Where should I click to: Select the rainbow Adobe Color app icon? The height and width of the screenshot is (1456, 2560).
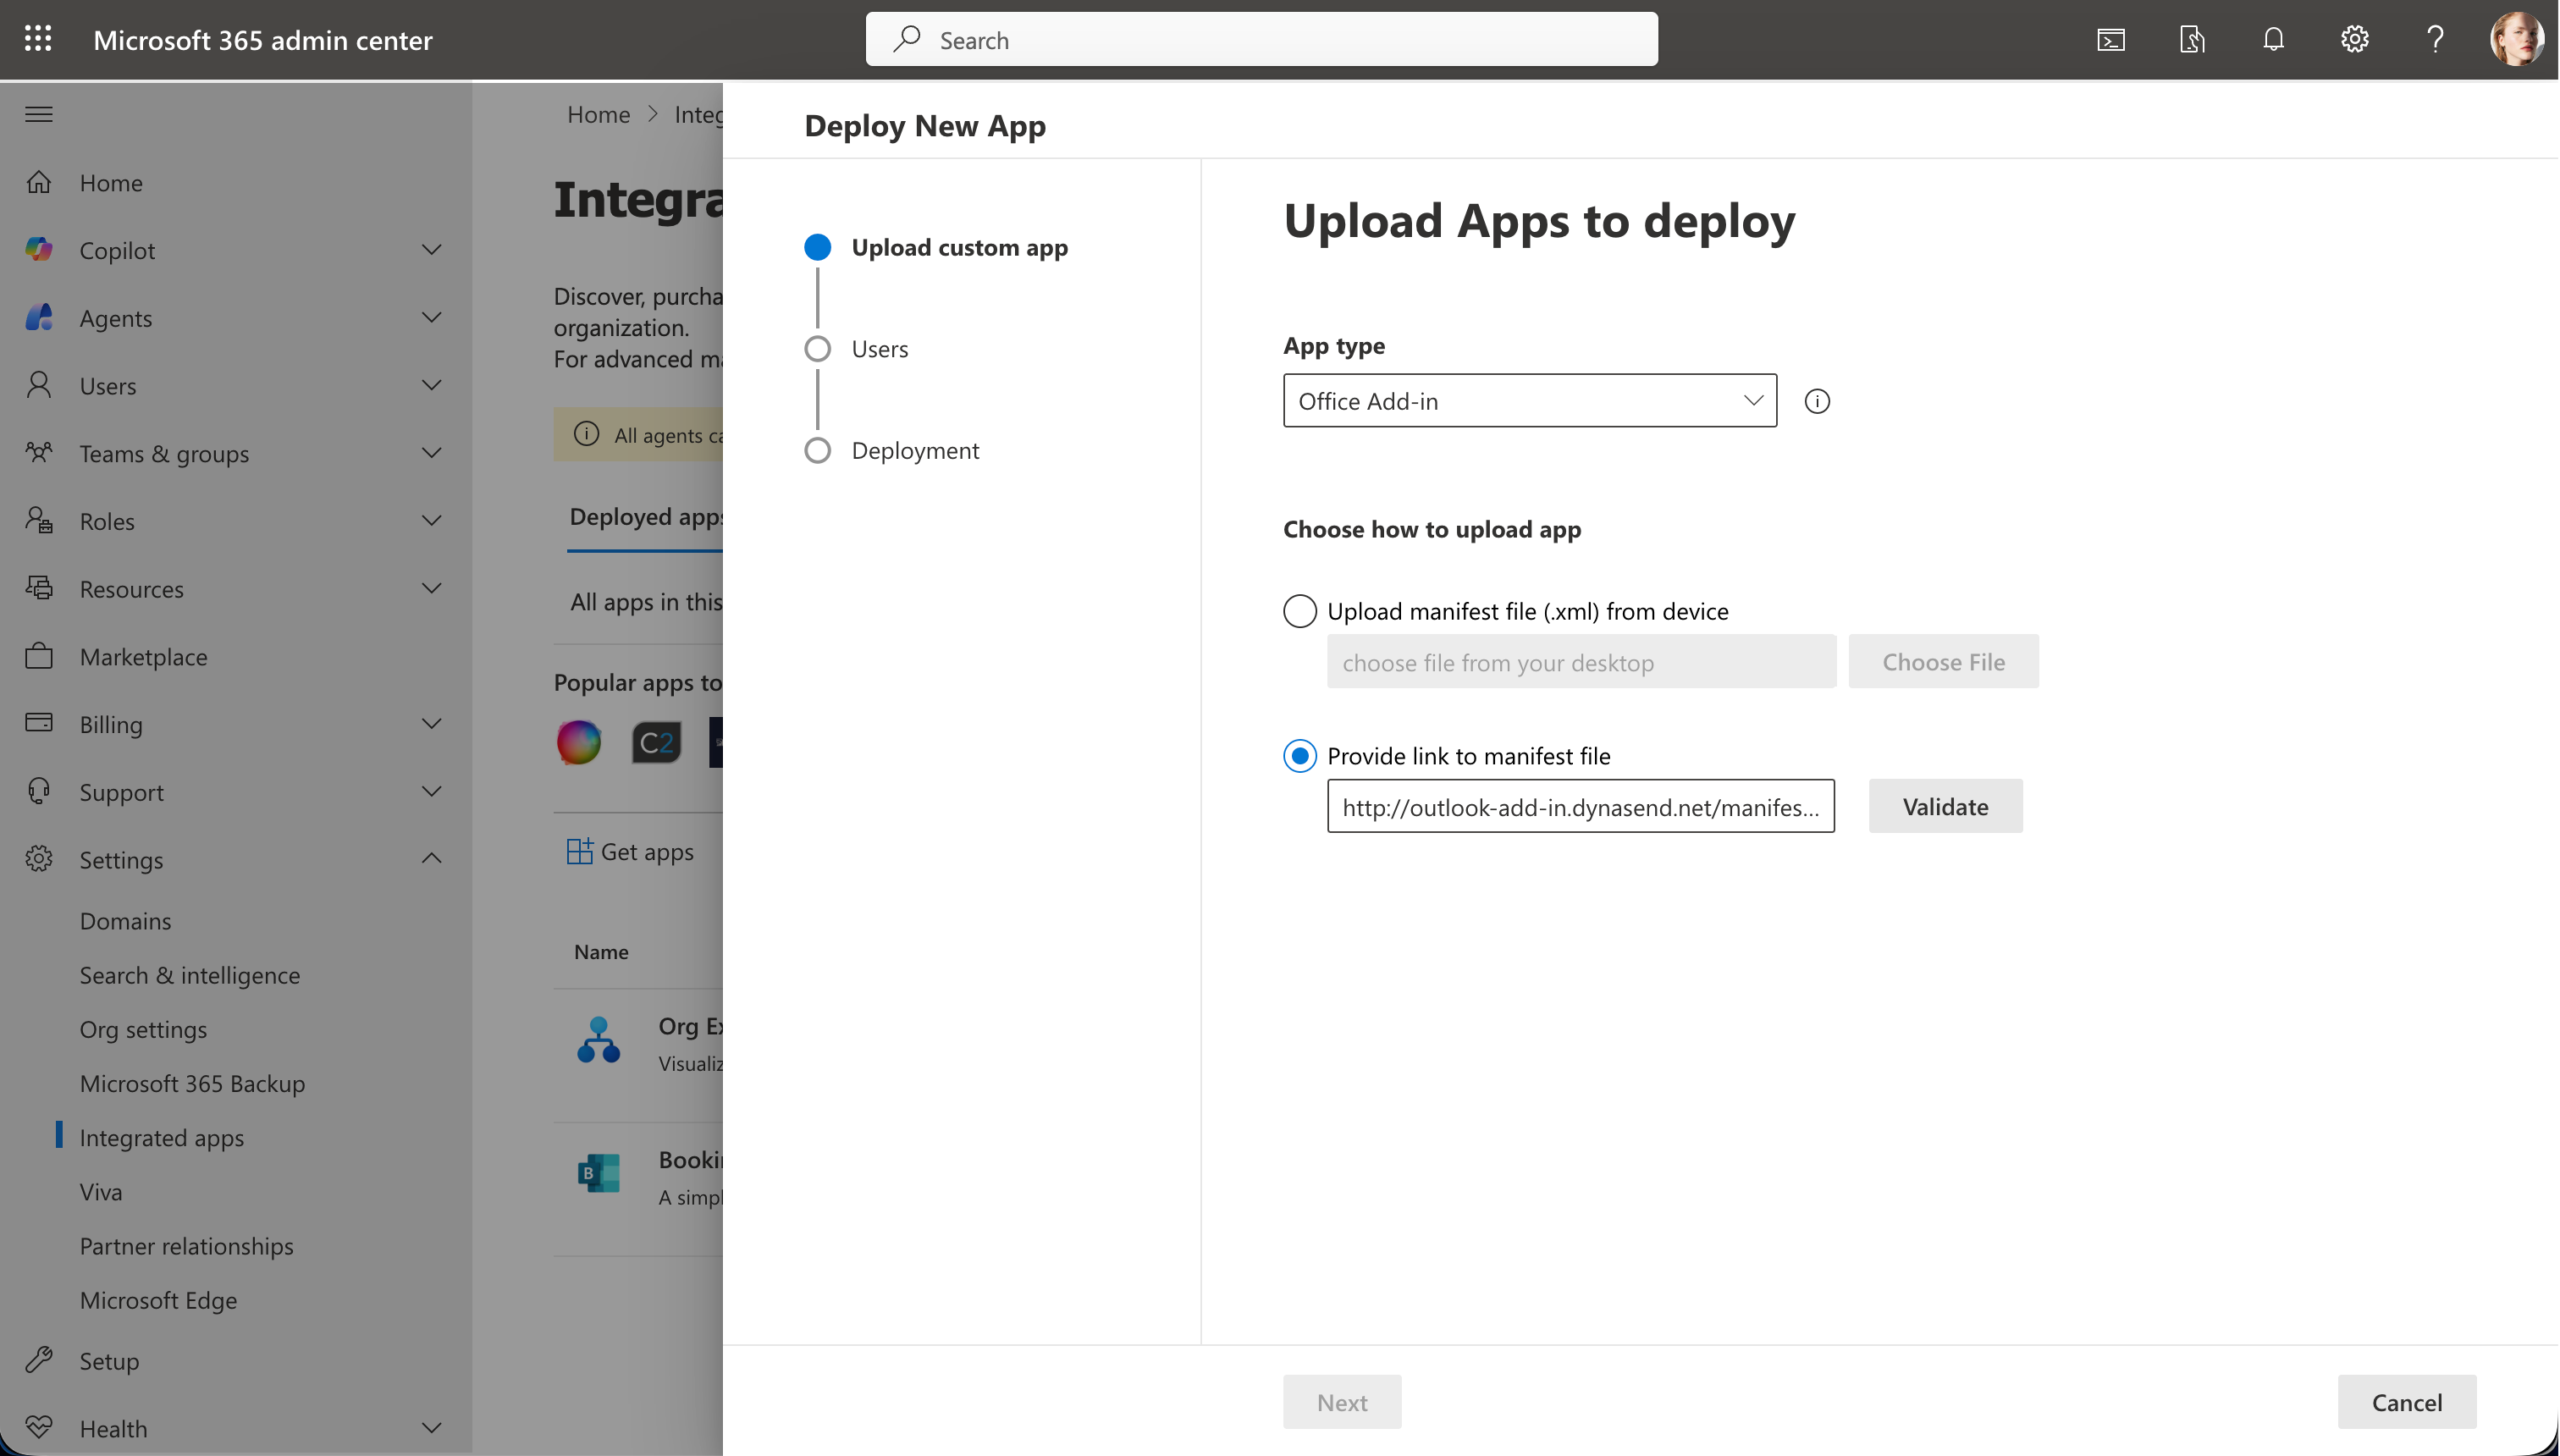578,741
